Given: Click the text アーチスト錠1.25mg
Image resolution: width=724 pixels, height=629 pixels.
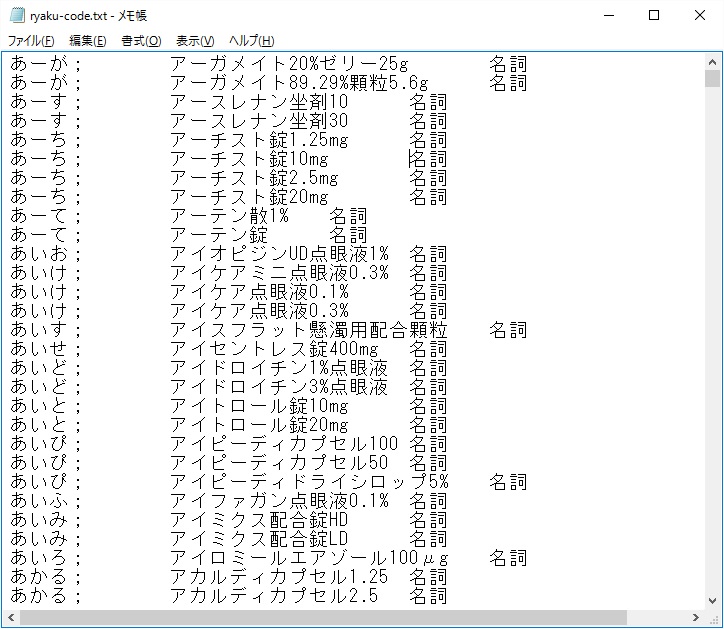Looking at the screenshot, I should click(259, 139).
